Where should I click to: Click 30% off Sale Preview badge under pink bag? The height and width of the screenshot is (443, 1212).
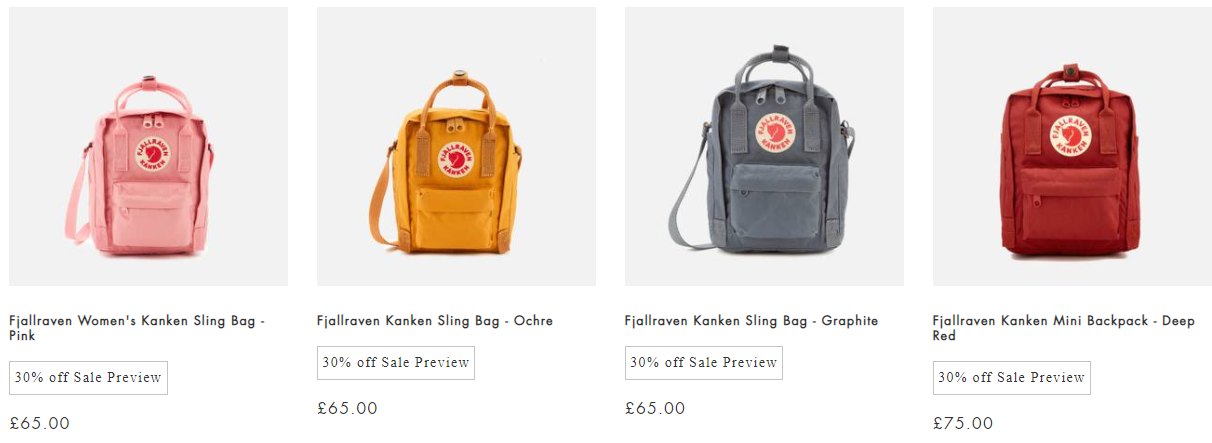coord(88,378)
